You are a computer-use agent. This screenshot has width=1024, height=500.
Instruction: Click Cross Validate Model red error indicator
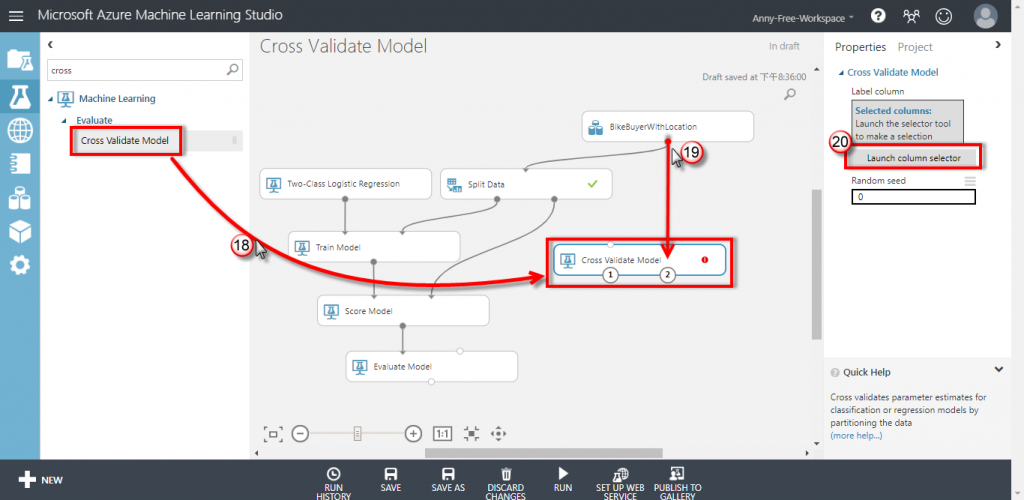[705, 260]
